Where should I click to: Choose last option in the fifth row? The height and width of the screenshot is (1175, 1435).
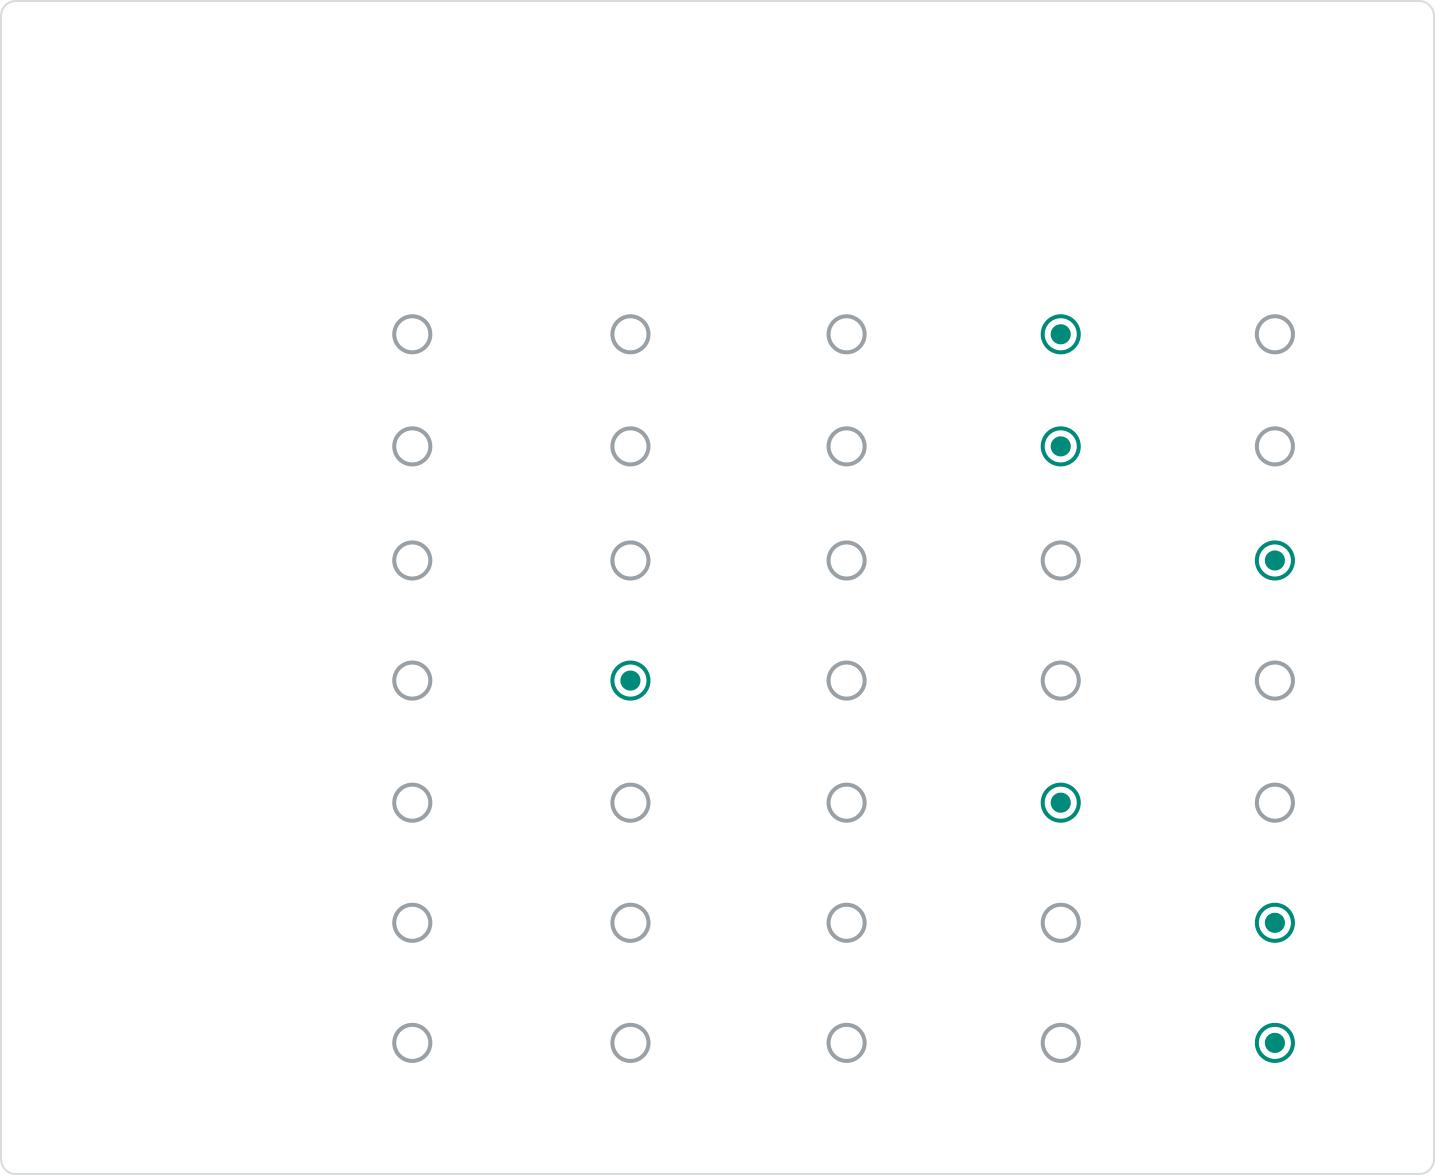point(1275,803)
